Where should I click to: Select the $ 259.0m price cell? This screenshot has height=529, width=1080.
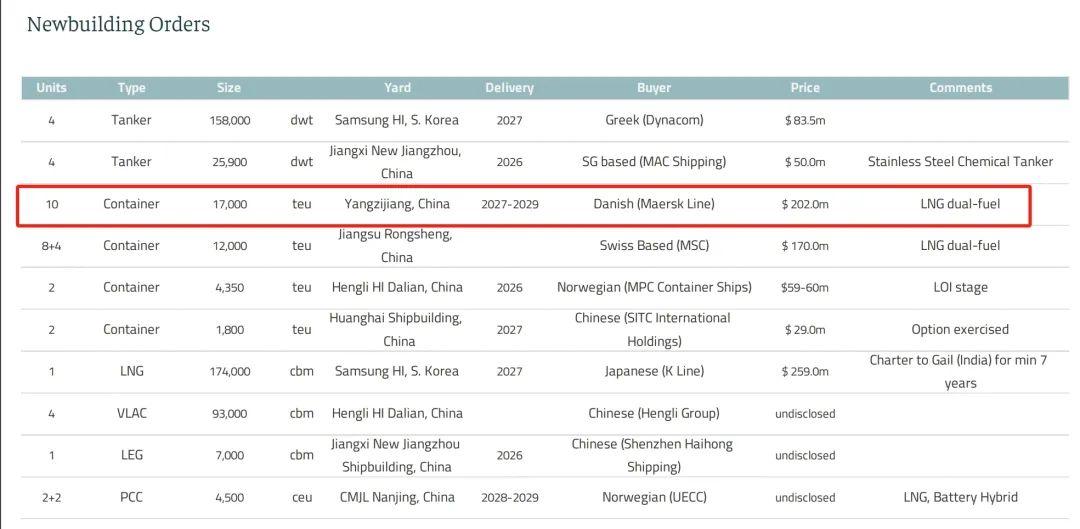pos(805,371)
